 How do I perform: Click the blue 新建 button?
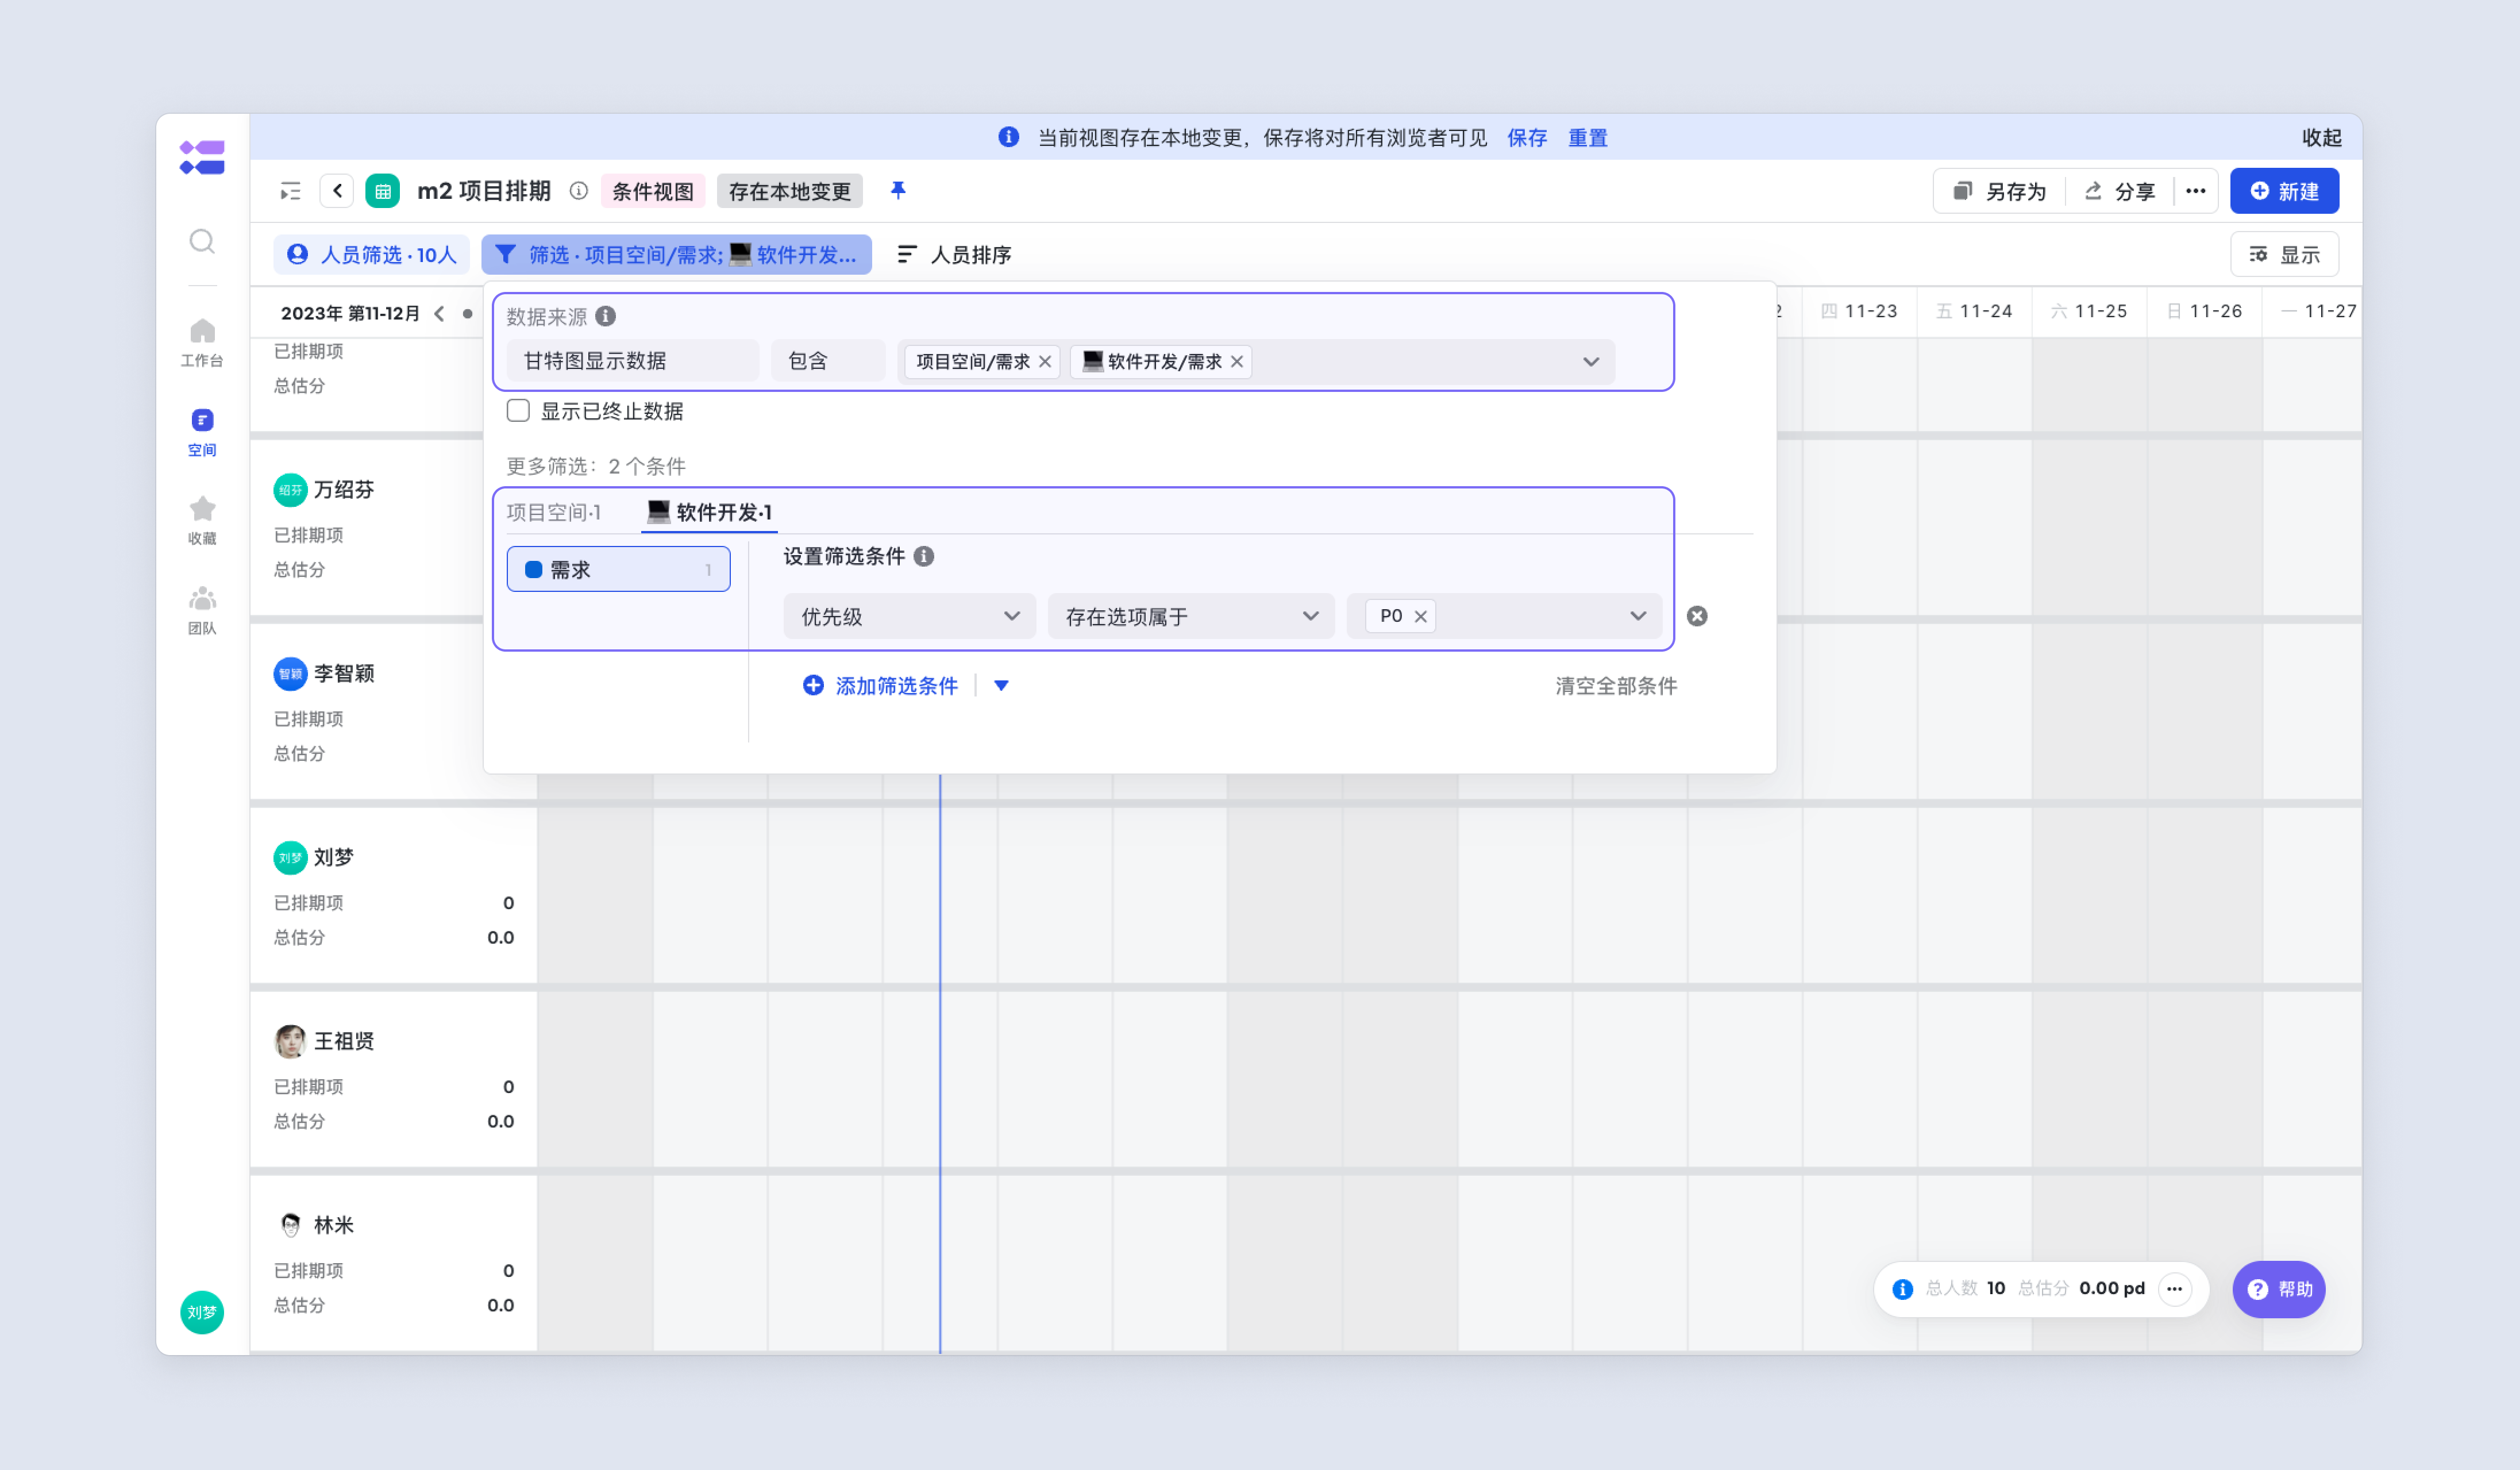2284,191
